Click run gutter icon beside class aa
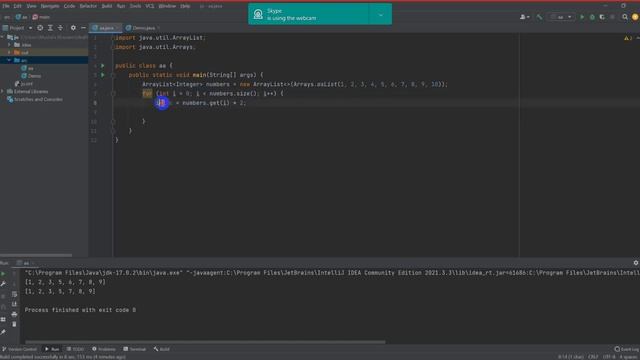Screen dimensions: 640x360 [103, 66]
